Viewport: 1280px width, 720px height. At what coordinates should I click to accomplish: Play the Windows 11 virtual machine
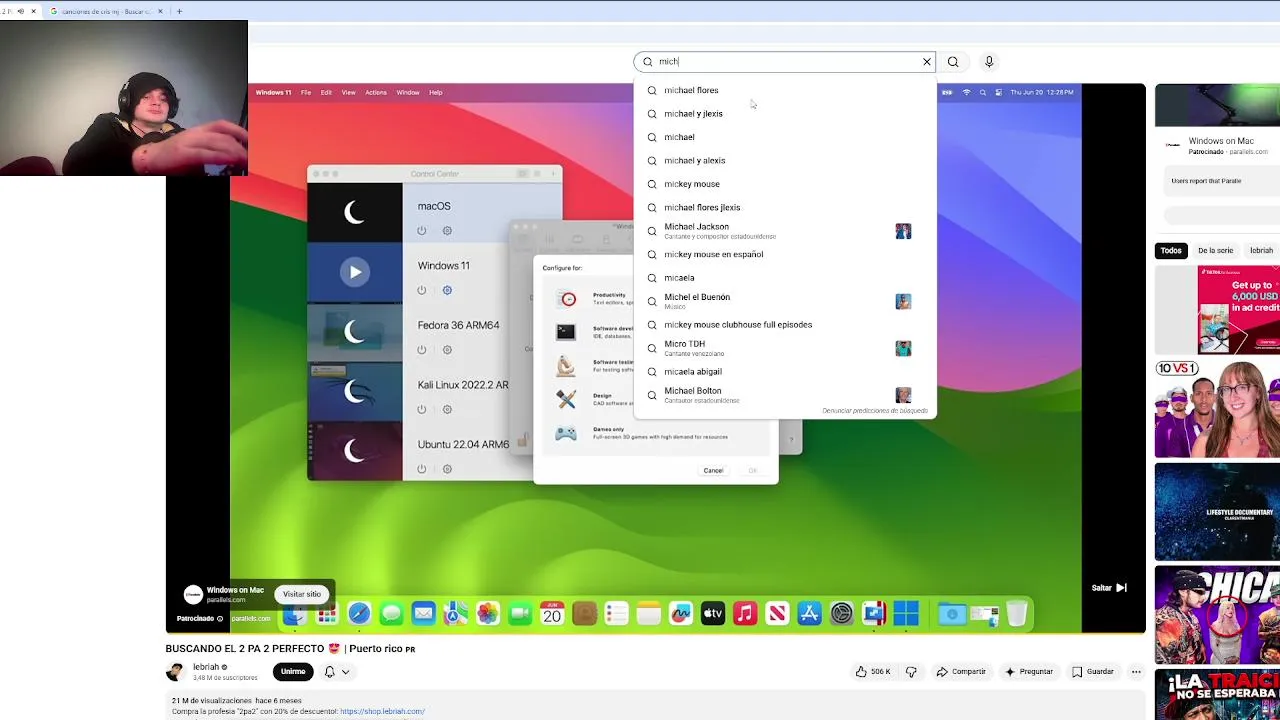pos(355,272)
